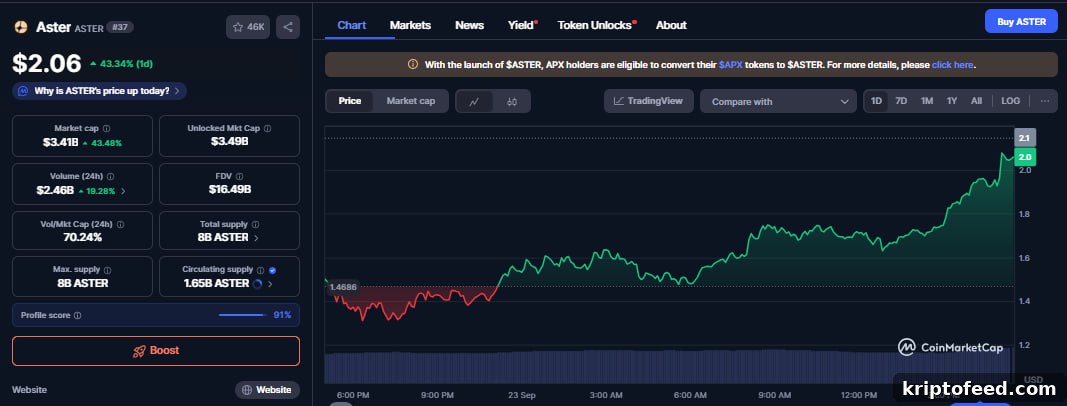
Task: Set chart range to 7D
Action: tap(901, 101)
